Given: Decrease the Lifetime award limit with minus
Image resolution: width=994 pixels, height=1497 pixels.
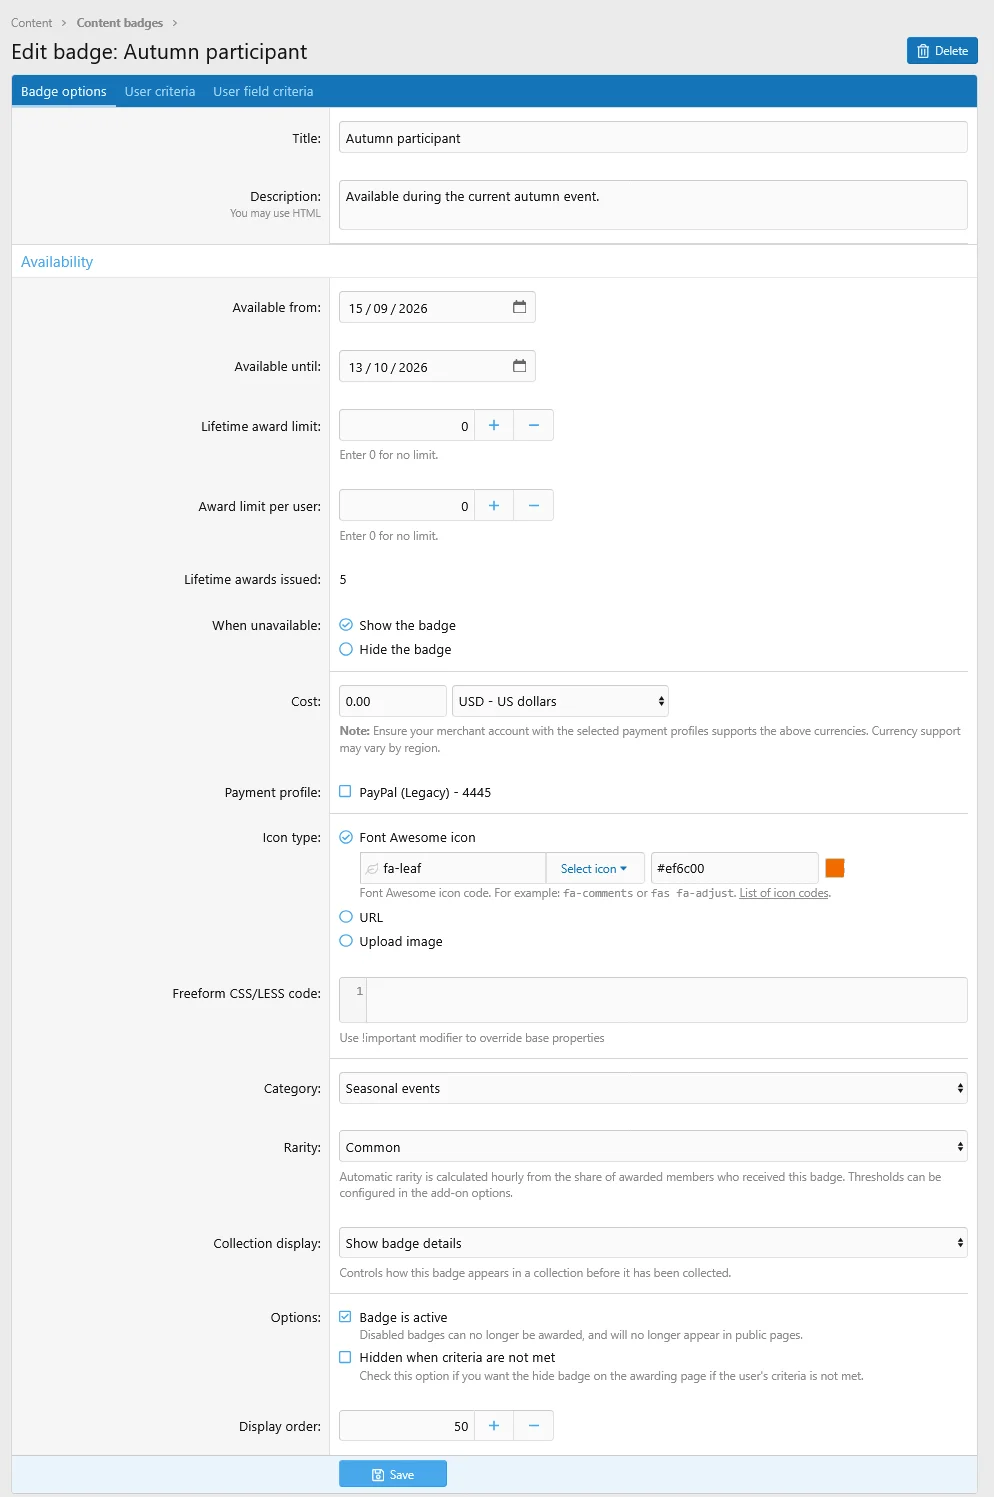Looking at the screenshot, I should point(534,425).
